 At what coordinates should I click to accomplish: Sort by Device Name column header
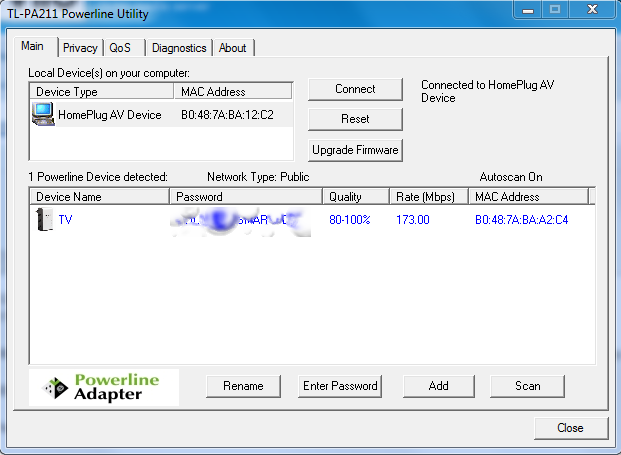[x=100, y=197]
